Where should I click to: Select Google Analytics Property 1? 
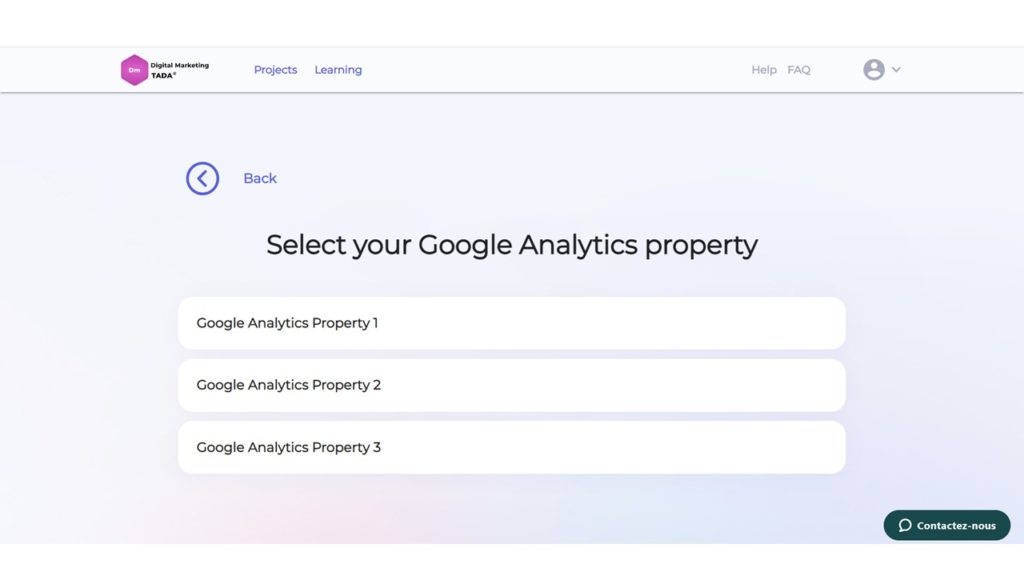512,323
